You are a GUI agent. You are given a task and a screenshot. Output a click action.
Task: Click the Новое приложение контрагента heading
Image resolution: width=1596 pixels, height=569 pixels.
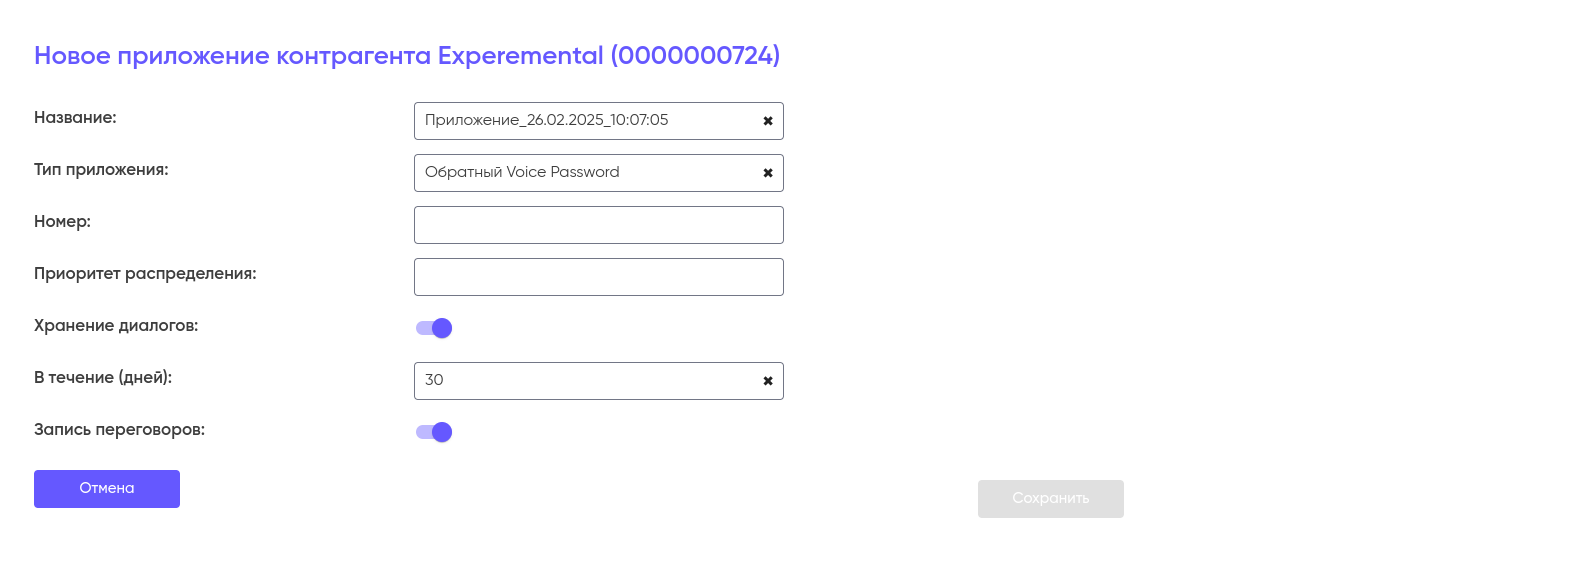pos(407,56)
